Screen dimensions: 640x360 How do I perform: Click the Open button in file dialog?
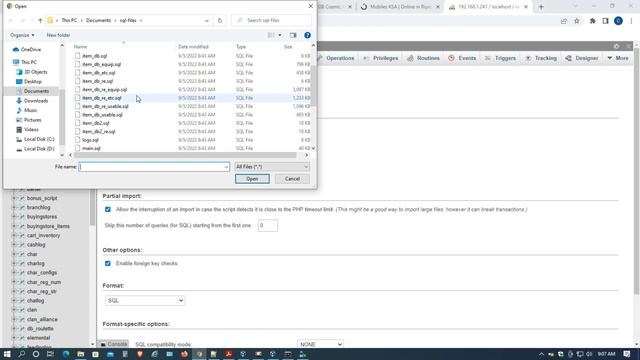coord(252,179)
